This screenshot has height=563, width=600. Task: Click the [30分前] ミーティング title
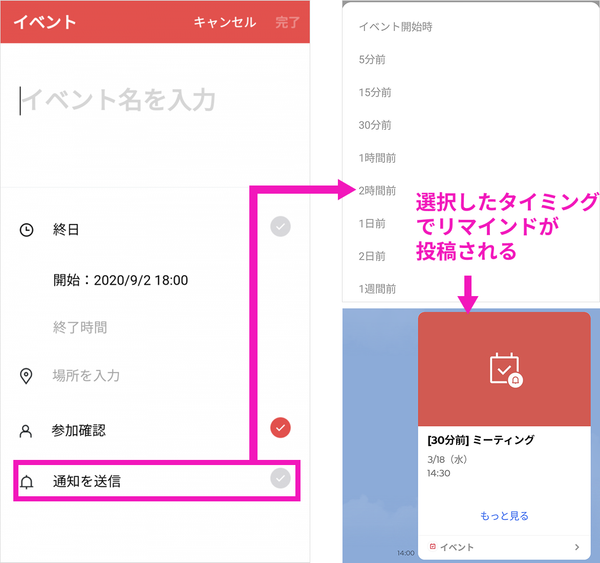coord(481,440)
